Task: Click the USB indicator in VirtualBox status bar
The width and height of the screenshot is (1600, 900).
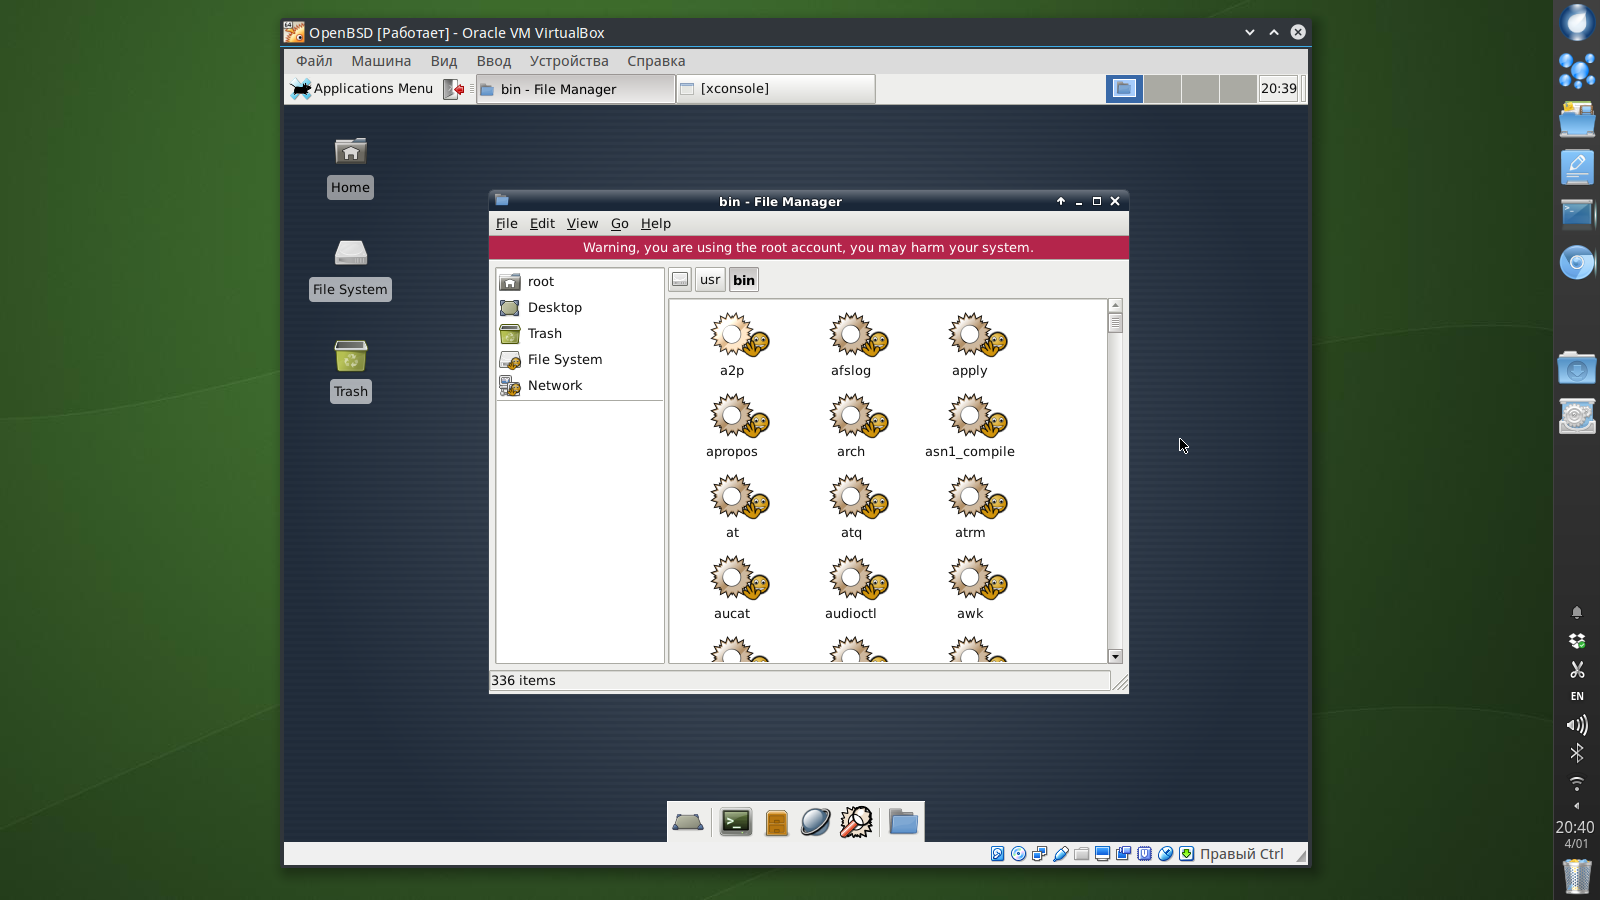Action: 1061,854
